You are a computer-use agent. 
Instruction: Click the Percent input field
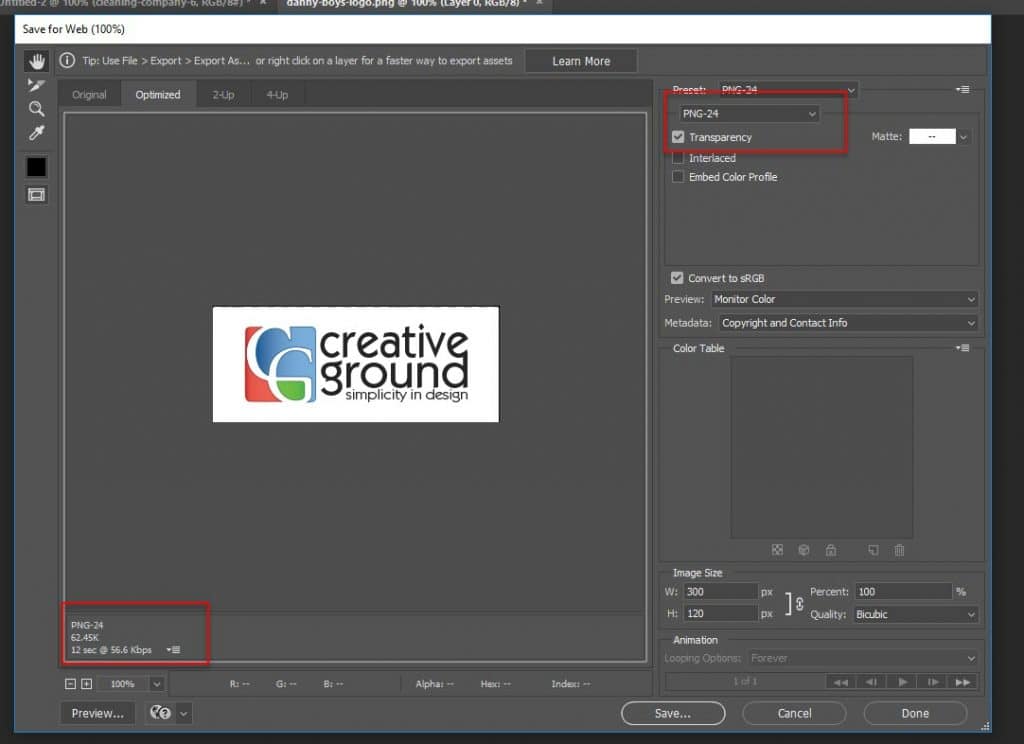(x=903, y=592)
